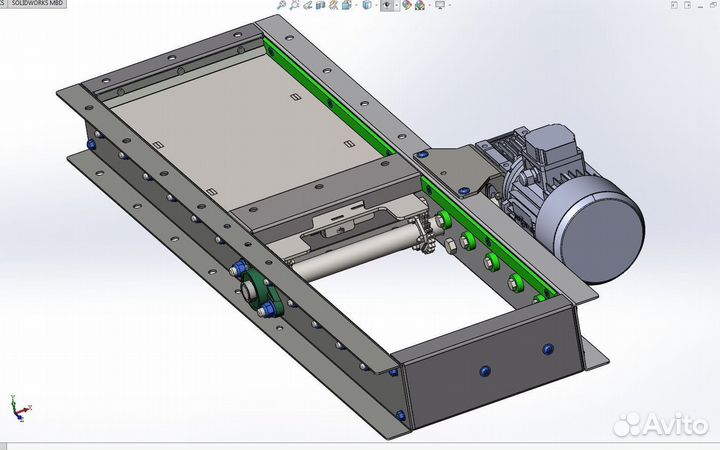720x450 pixels.
Task: Click the Zoom to Fit icon
Action: [x=282, y=5]
